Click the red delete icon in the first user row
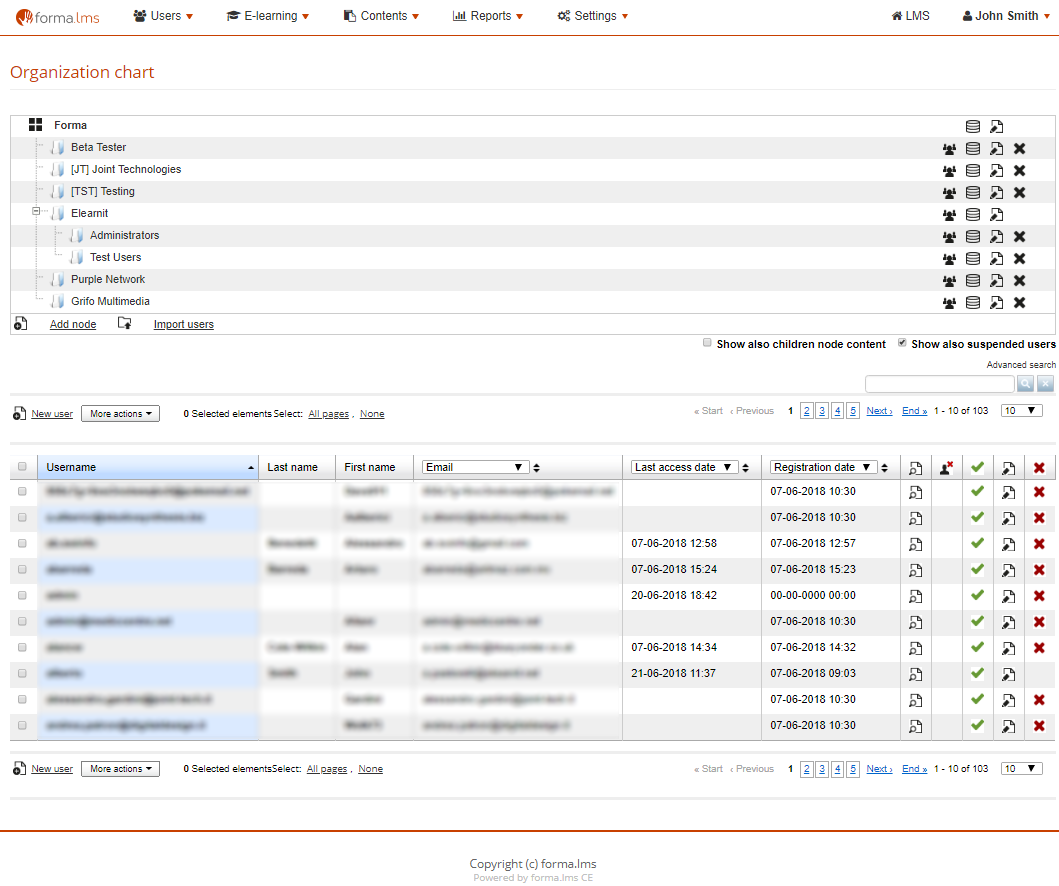The height and width of the screenshot is (886, 1059). 1039,492
